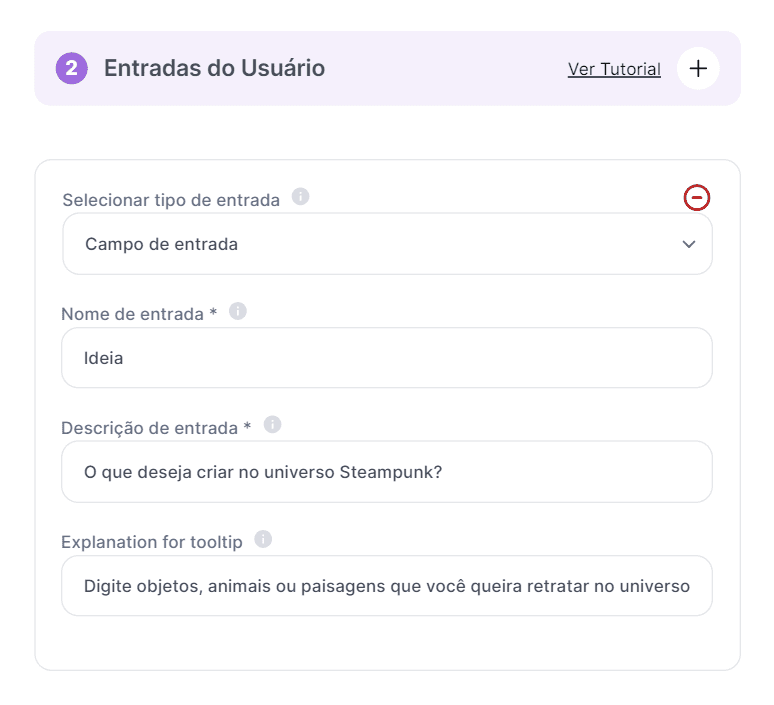Click the tooltip explanation text field
Screen dimensions: 774x705
[x=387, y=586]
